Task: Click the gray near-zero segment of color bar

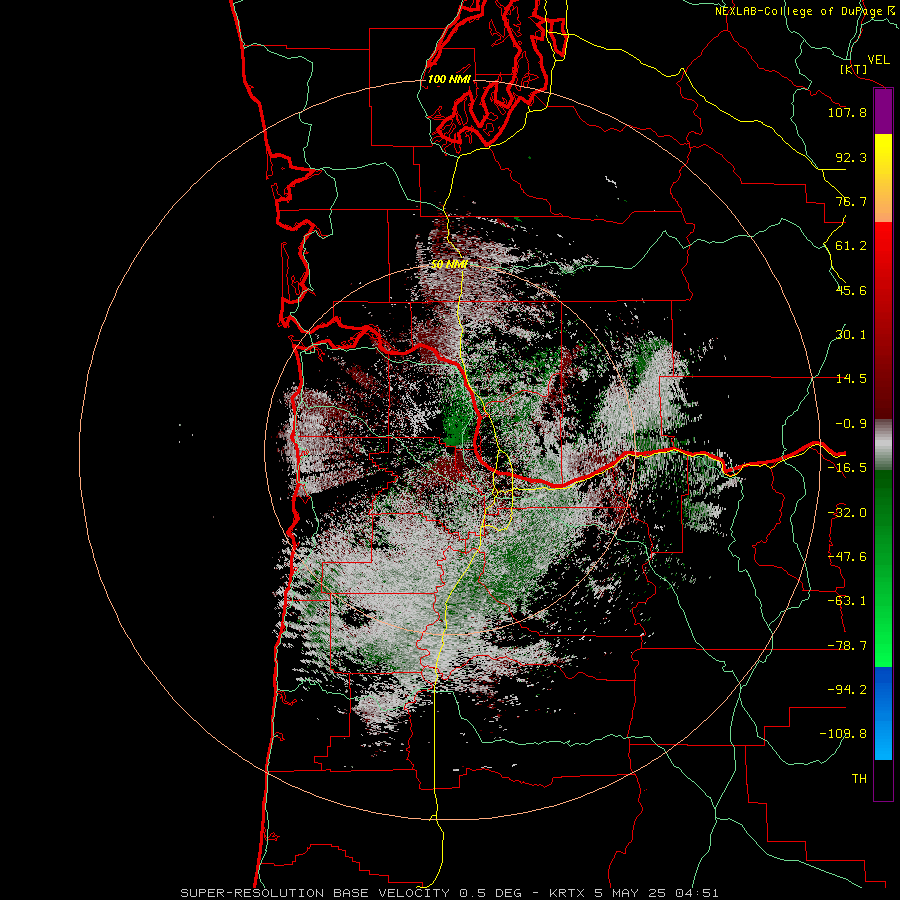Action: (883, 444)
